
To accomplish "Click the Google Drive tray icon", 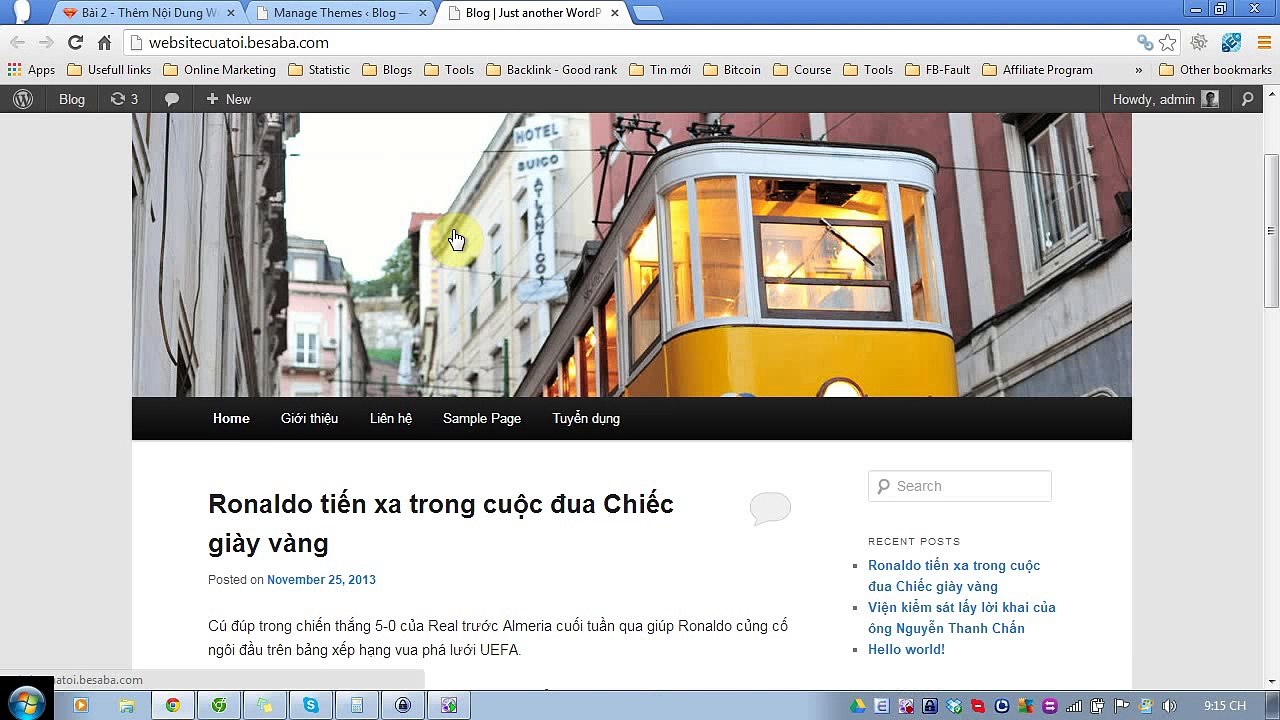I will pos(858,706).
